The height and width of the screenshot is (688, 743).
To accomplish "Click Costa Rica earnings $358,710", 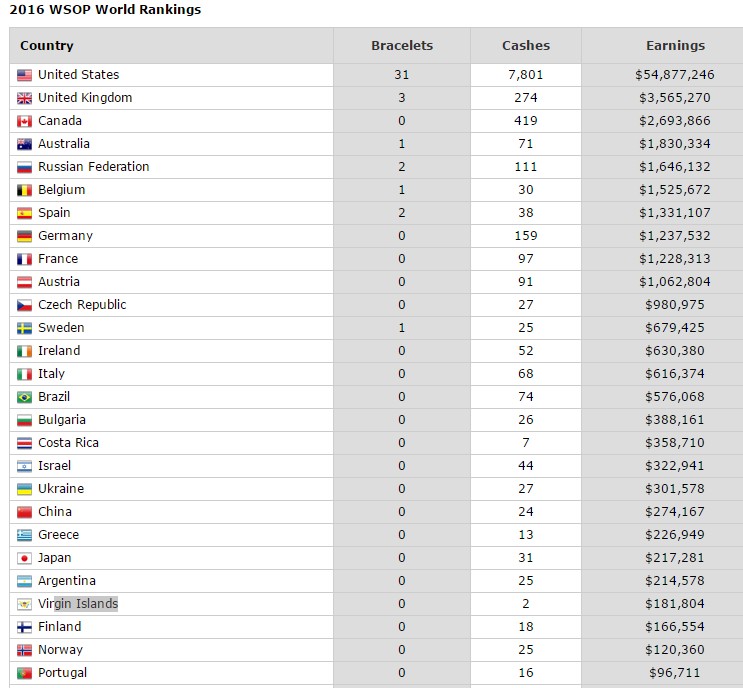I will pyautogui.click(x=675, y=443).
